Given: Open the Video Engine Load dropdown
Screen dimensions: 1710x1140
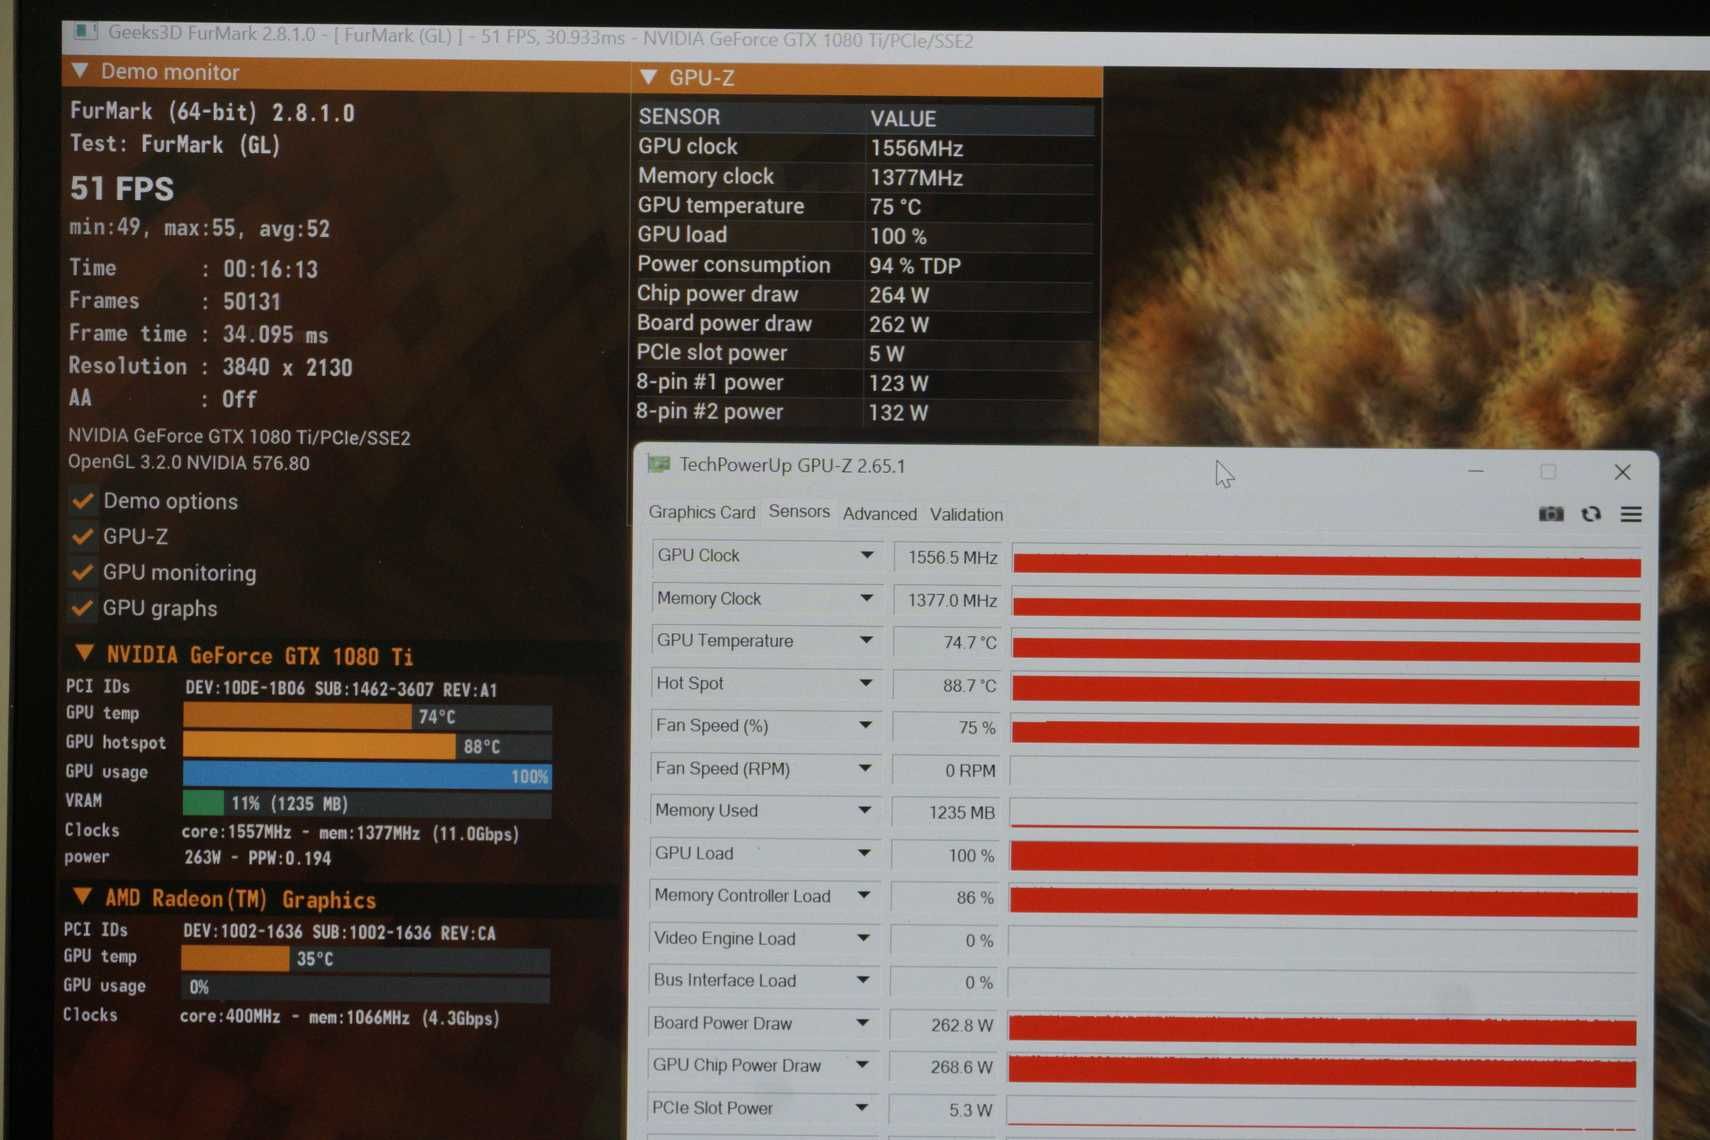Looking at the screenshot, I should click(863, 938).
